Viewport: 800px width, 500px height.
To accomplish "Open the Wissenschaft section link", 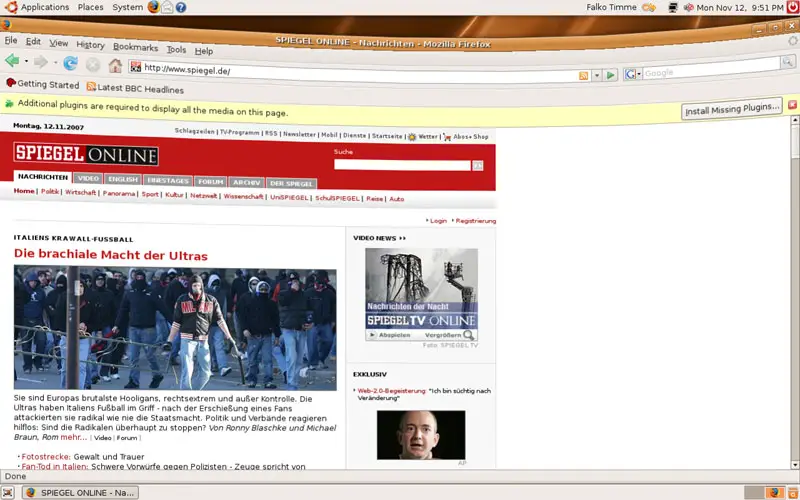I will point(243,196).
